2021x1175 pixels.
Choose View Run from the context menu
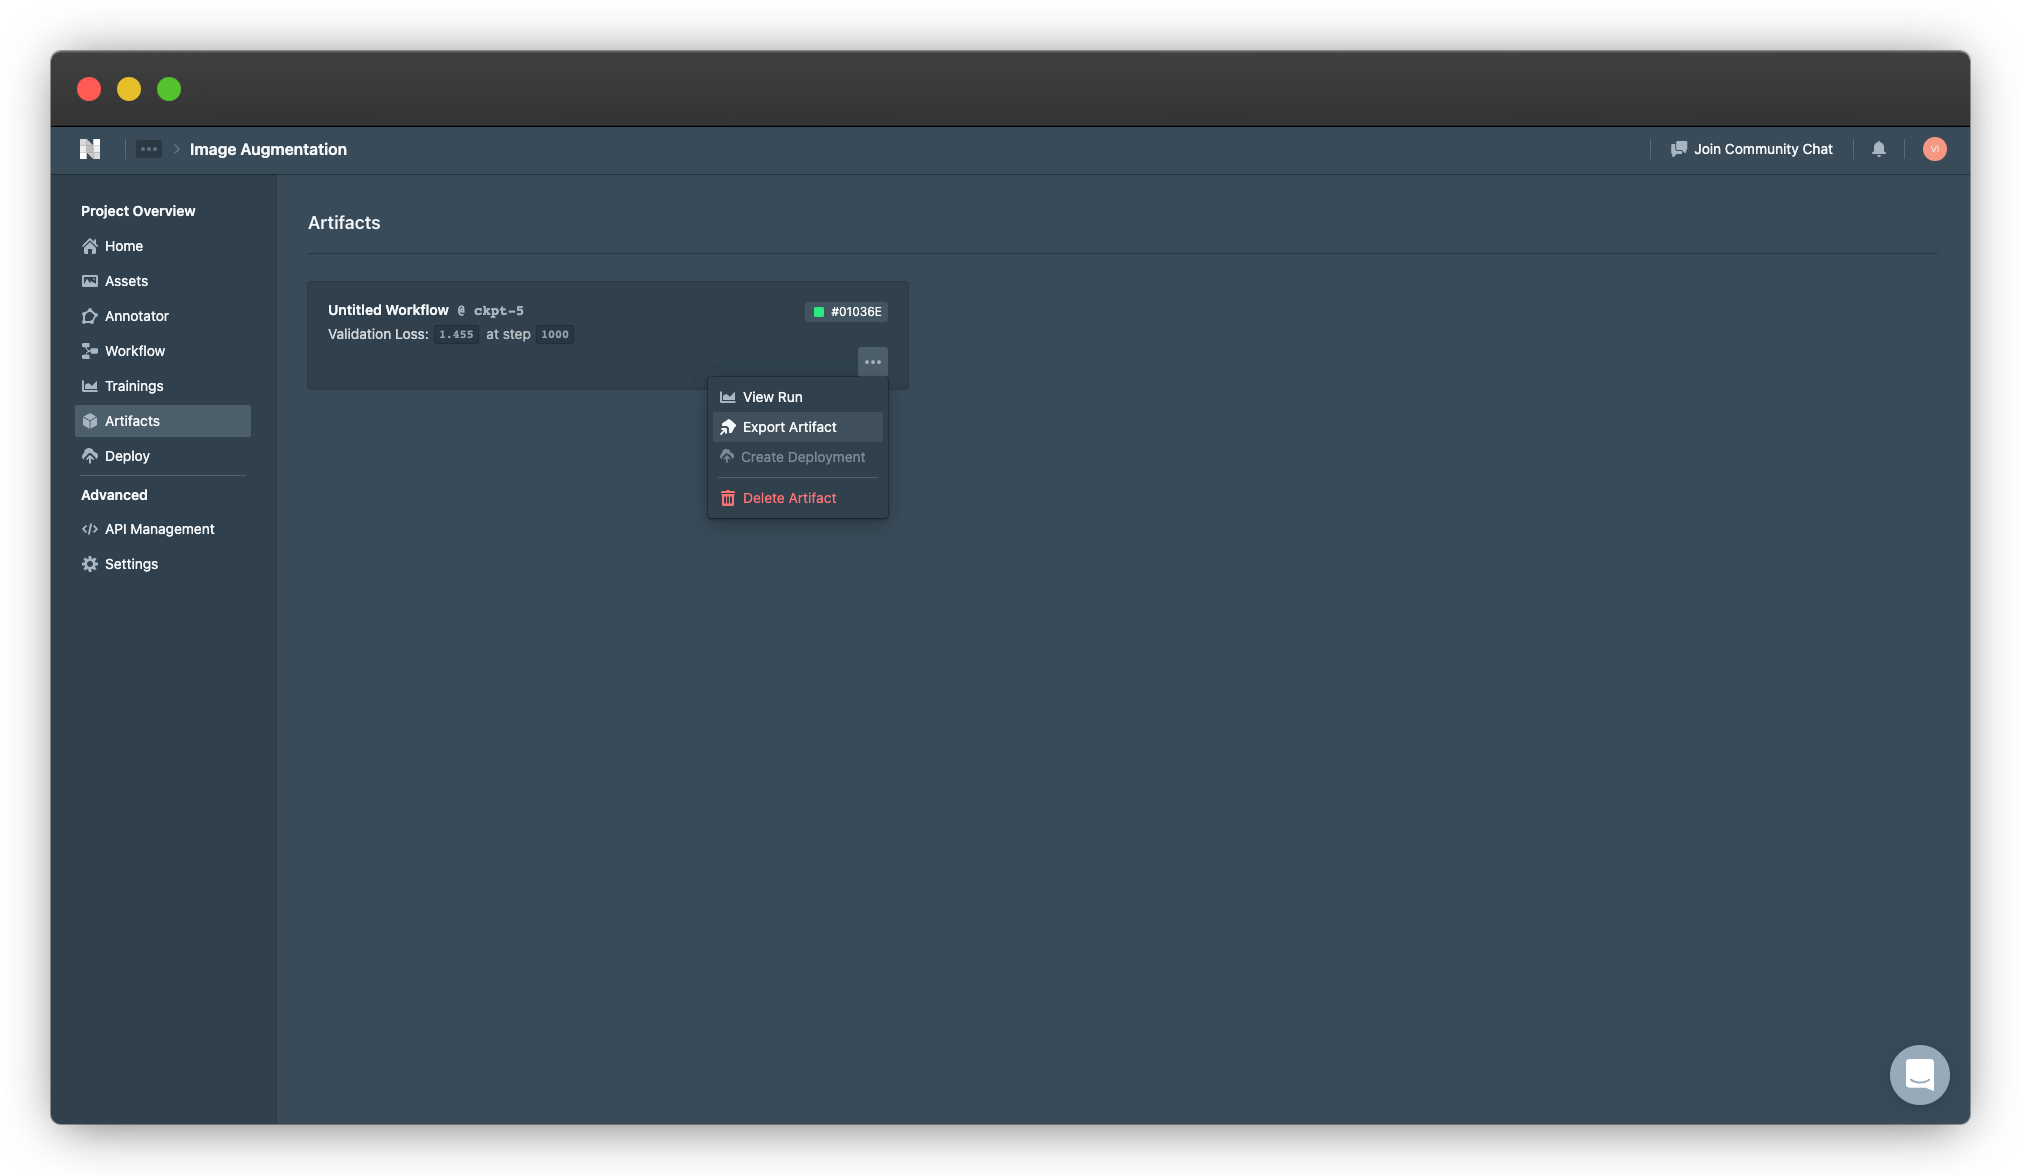point(798,397)
